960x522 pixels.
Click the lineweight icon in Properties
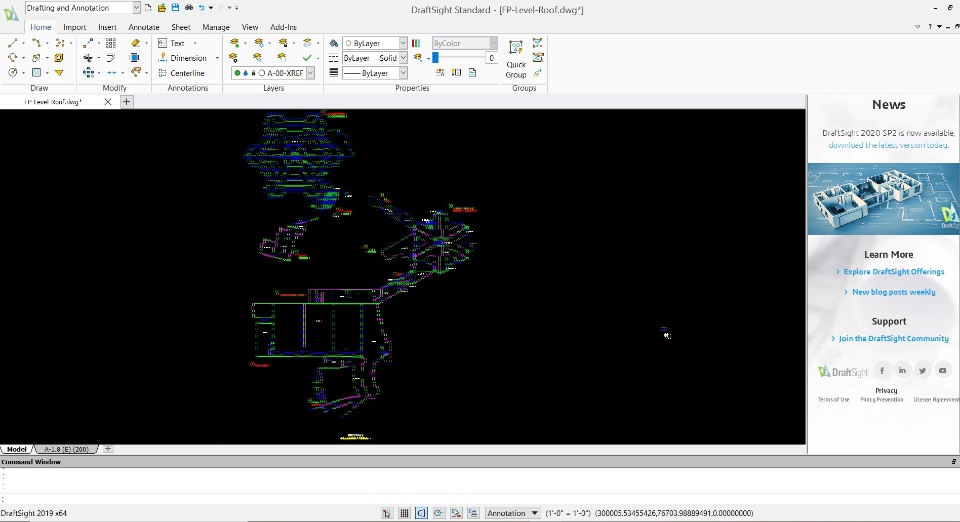click(x=334, y=72)
